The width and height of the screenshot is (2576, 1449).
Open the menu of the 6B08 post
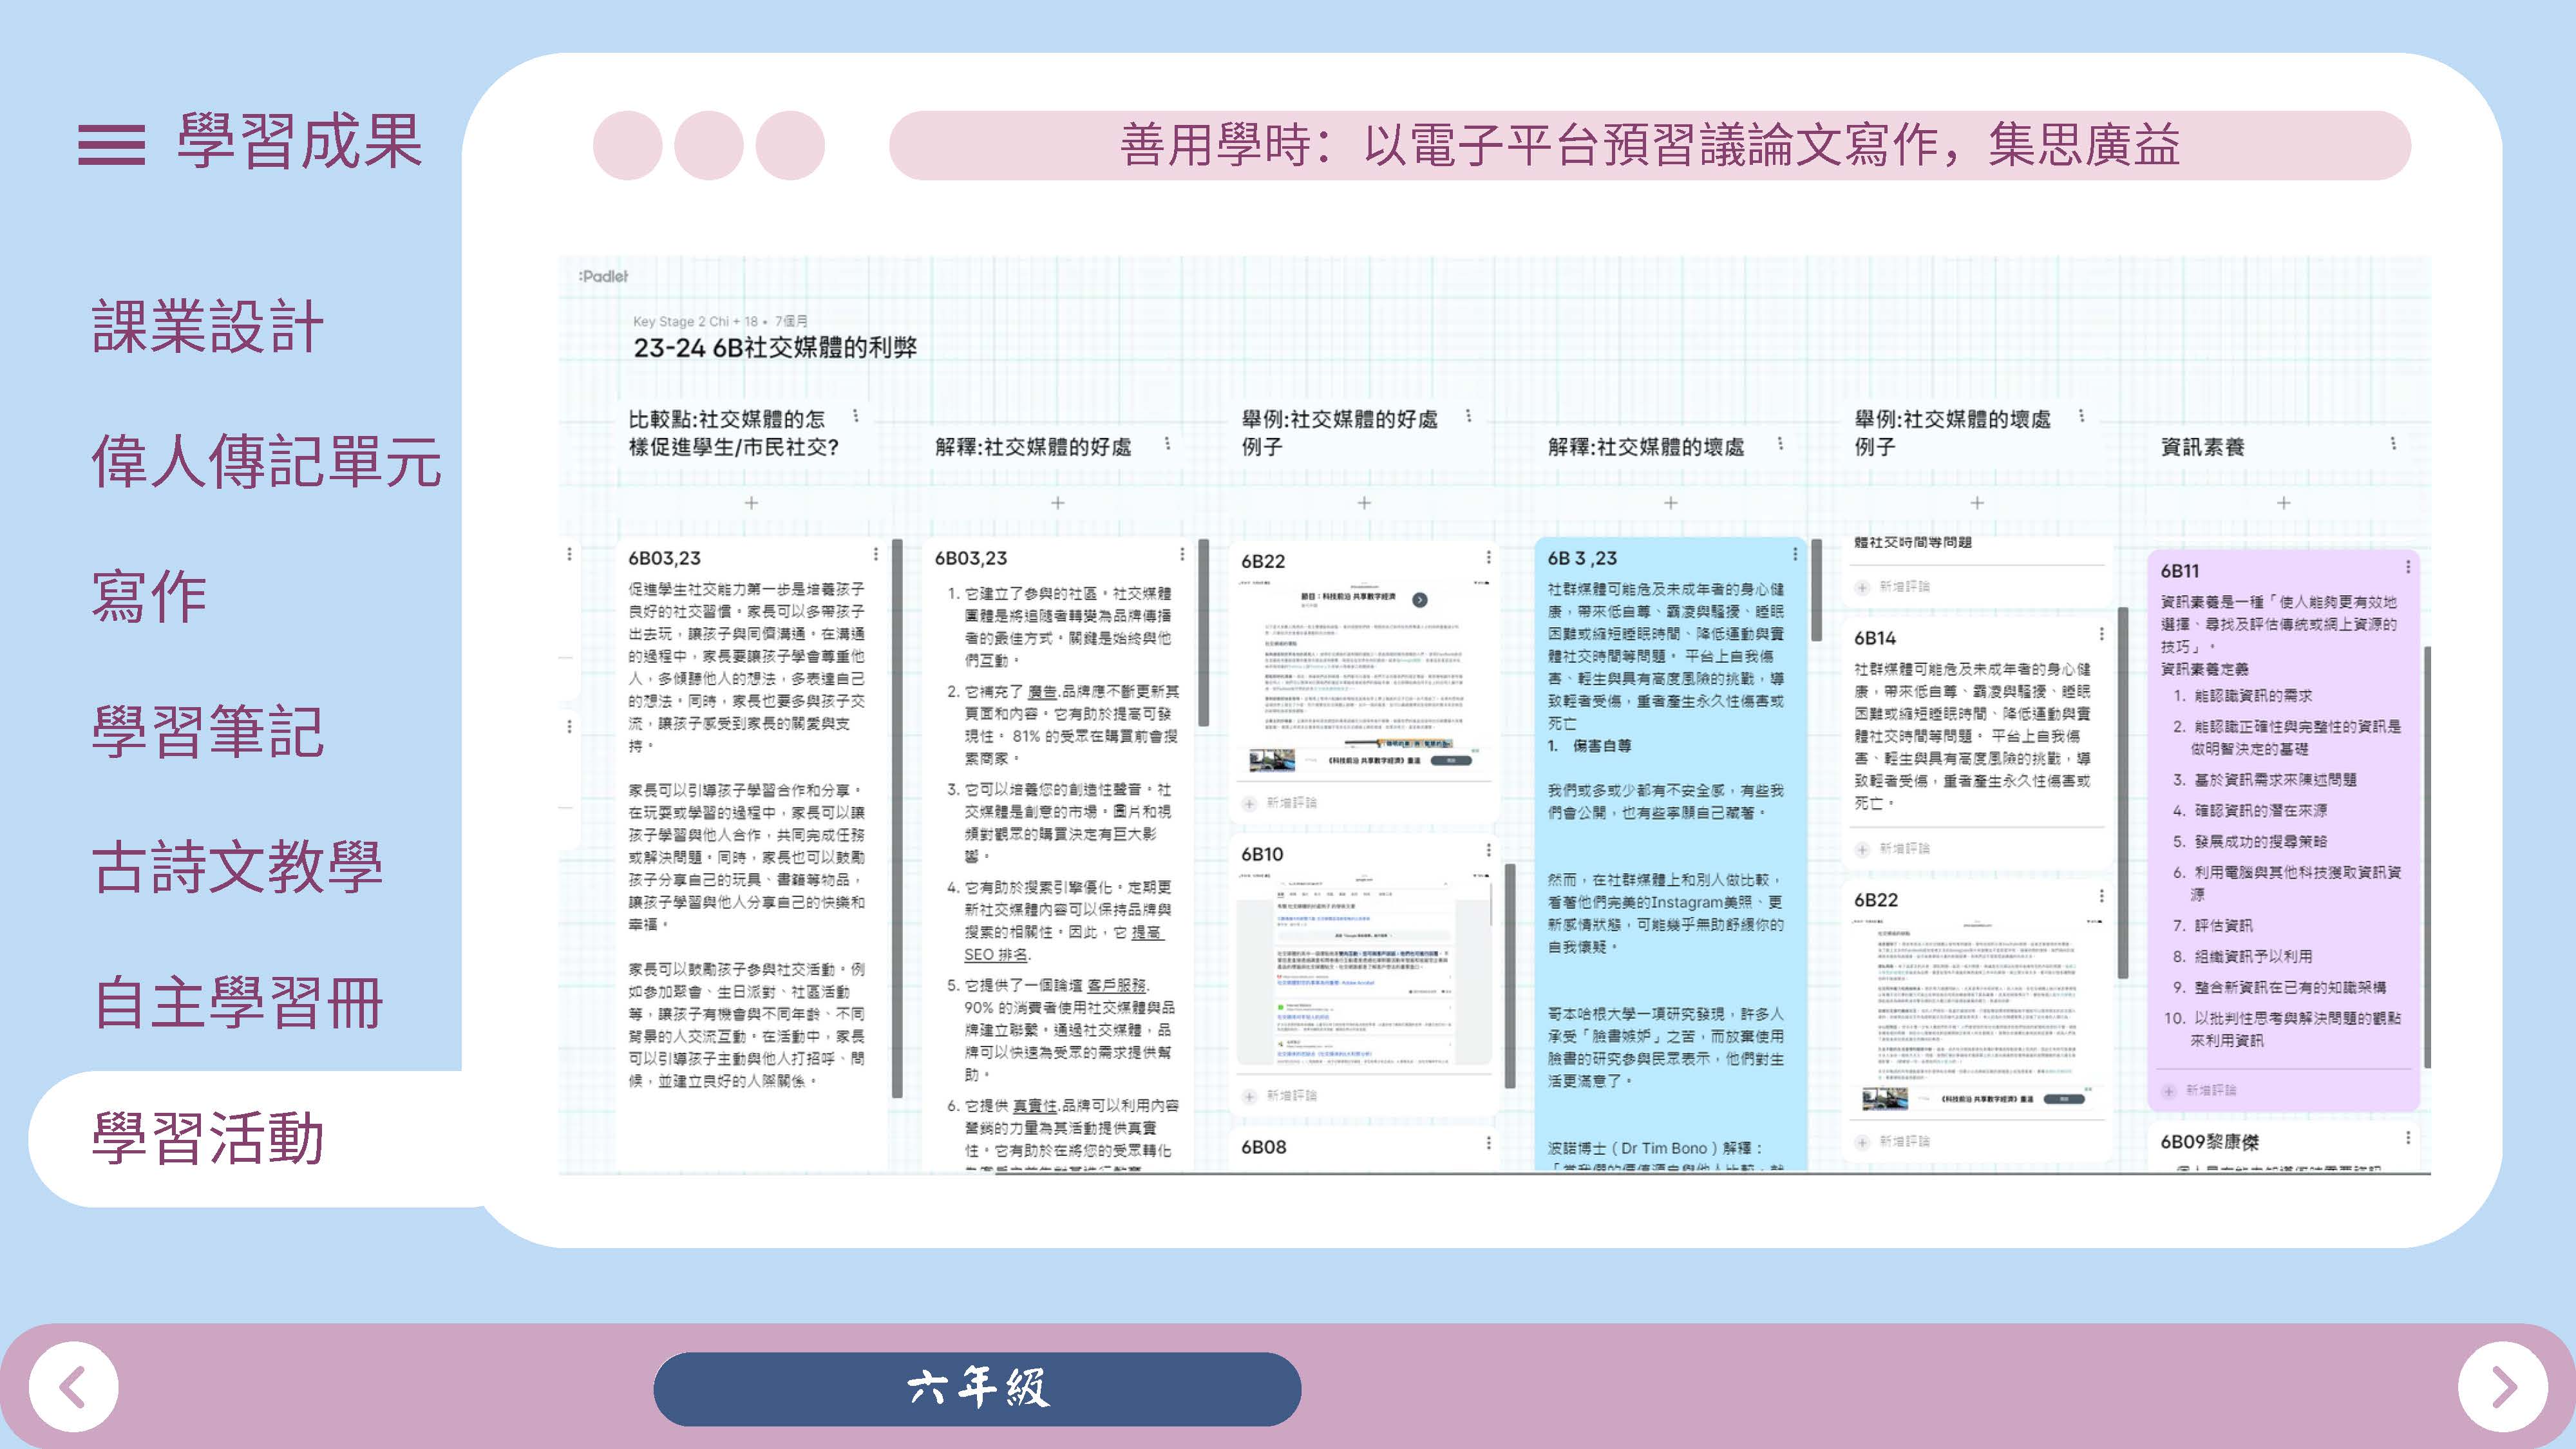[1488, 1143]
